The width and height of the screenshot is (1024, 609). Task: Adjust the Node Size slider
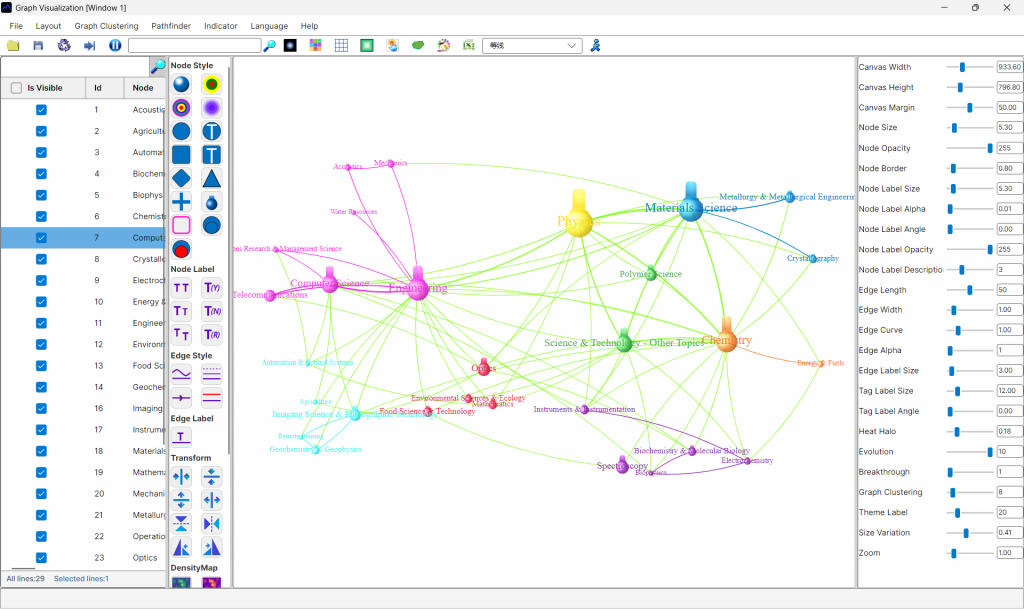(x=954, y=128)
